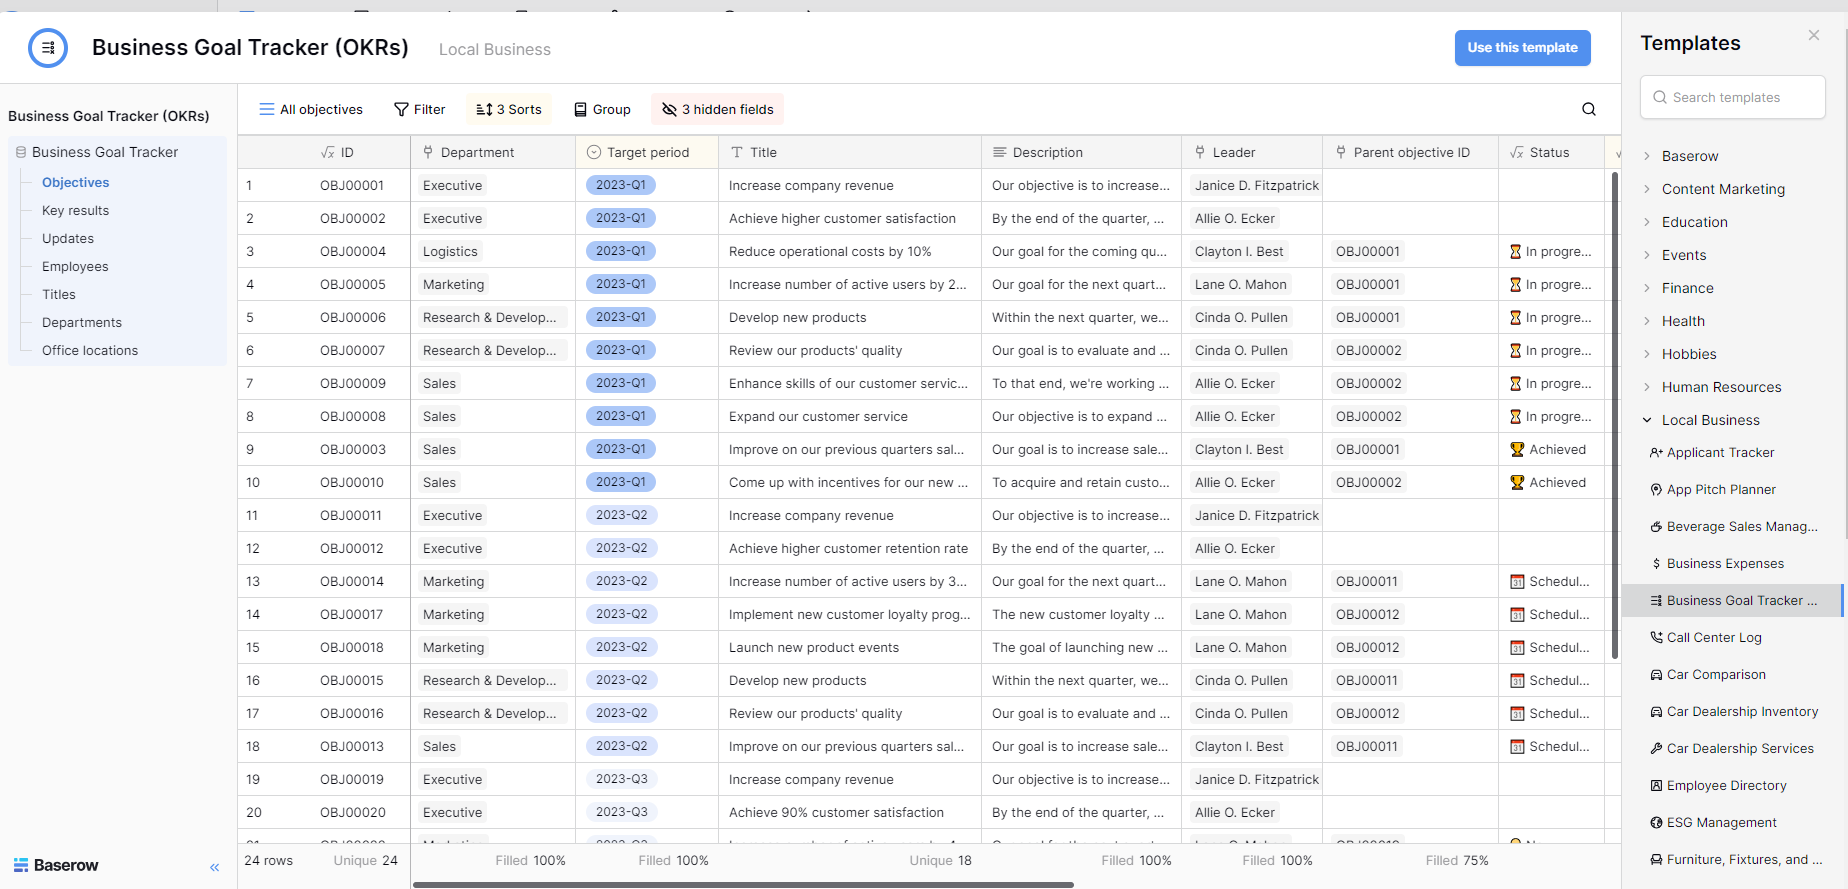Collapse sidebar with double chevron icon
Screen dimensions: 1848x889
(x=214, y=867)
